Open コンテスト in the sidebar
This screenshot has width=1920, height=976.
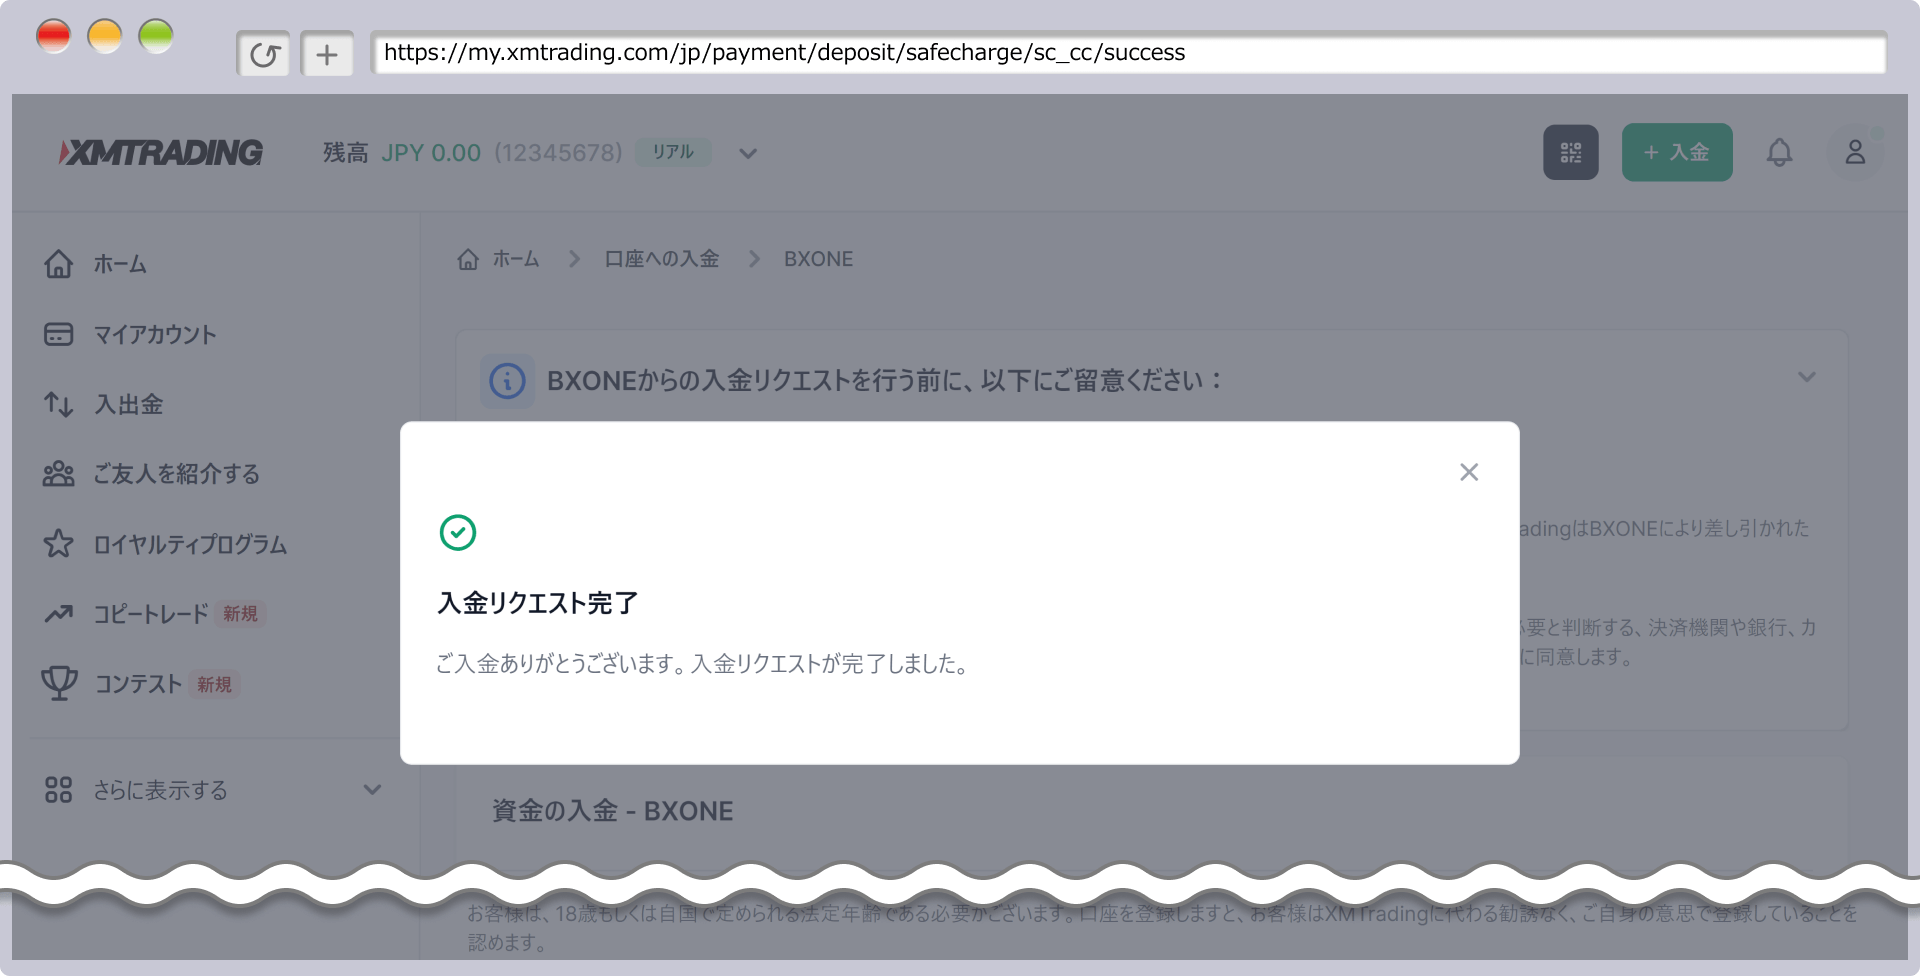point(138,684)
